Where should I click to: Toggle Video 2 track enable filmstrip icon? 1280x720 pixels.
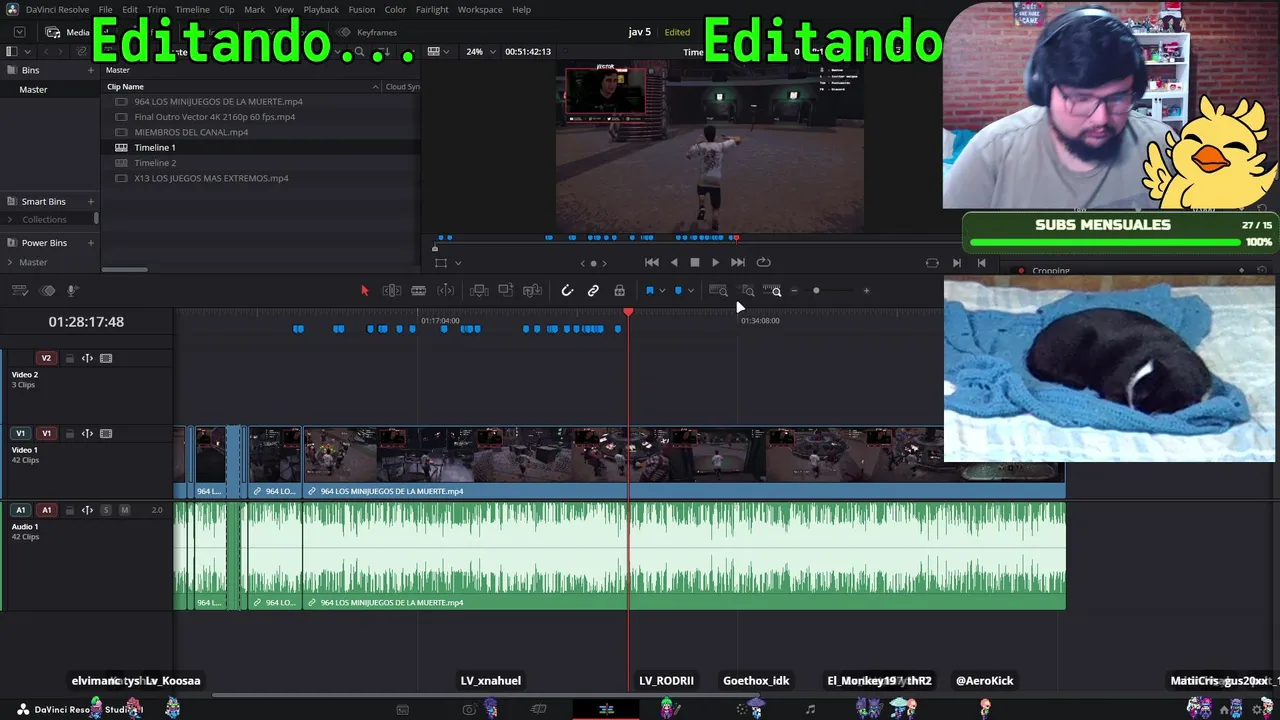(x=106, y=358)
